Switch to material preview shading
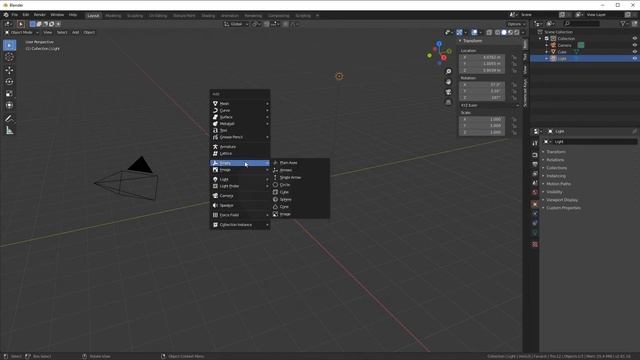The width and height of the screenshot is (640, 360). 511,32
